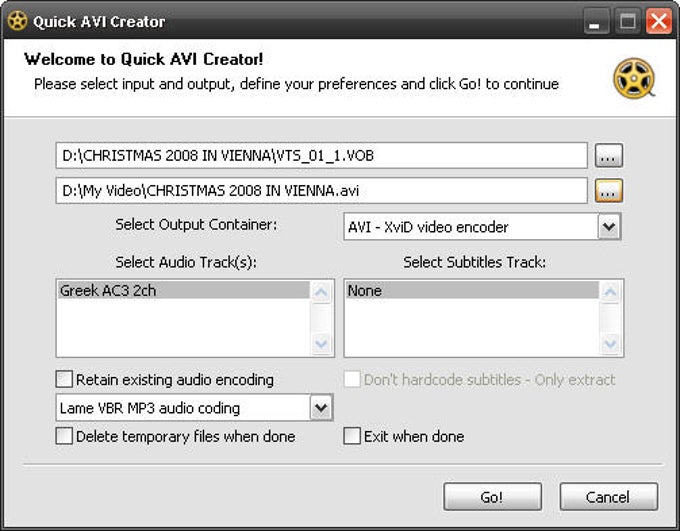Maximize the Quick AVI Creator window
The height and width of the screenshot is (531, 680).
coord(627,21)
